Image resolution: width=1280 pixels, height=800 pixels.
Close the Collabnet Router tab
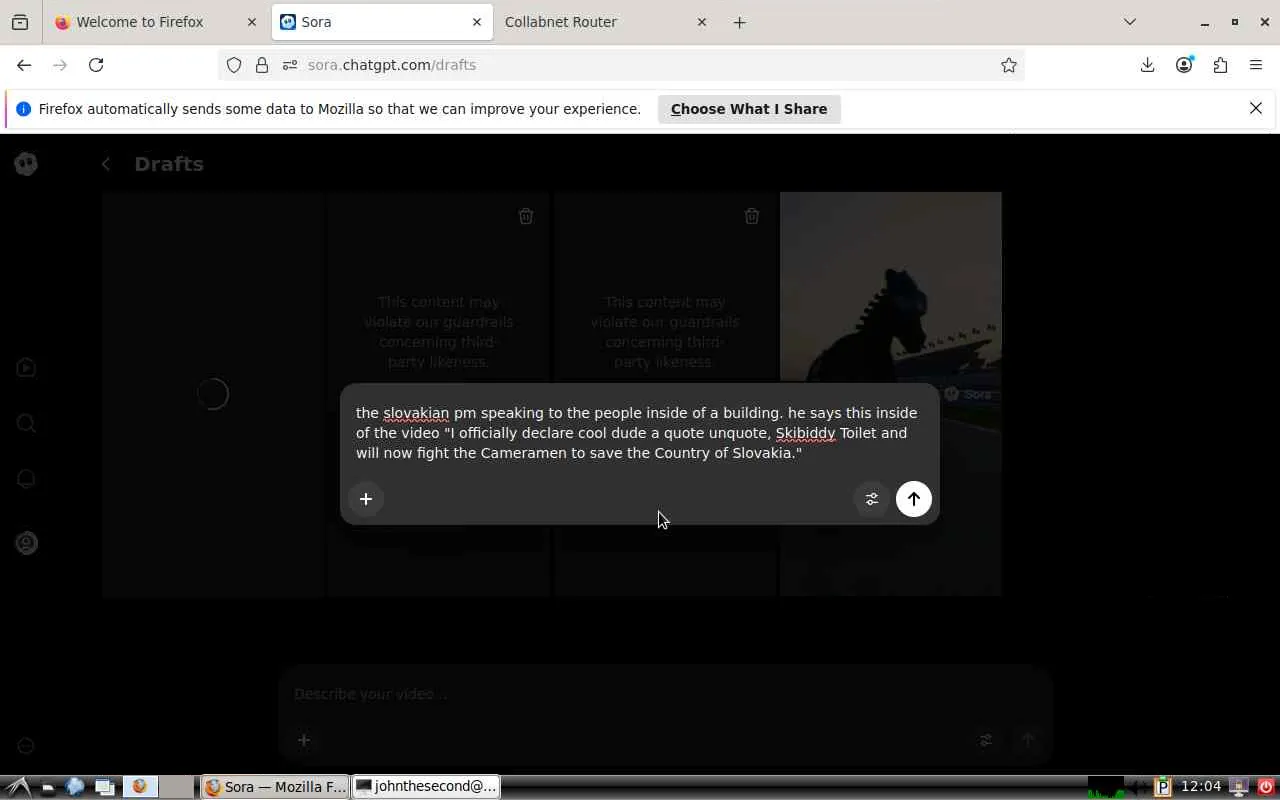point(702,22)
